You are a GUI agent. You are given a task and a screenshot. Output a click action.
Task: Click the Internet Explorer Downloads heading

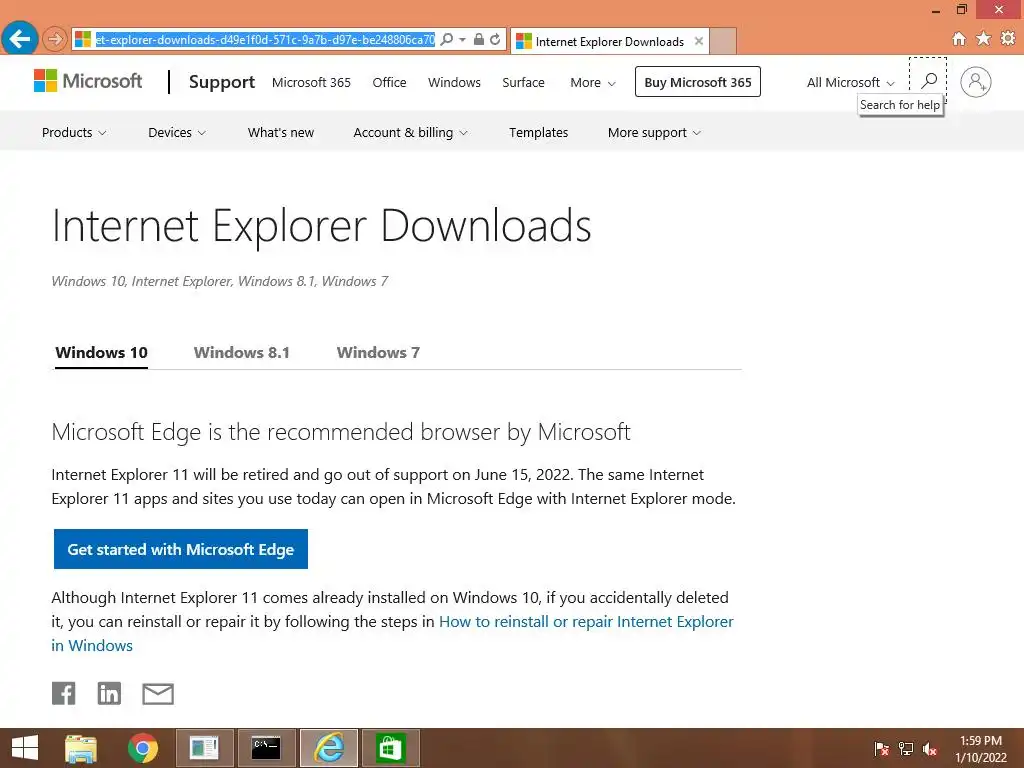[x=321, y=226]
